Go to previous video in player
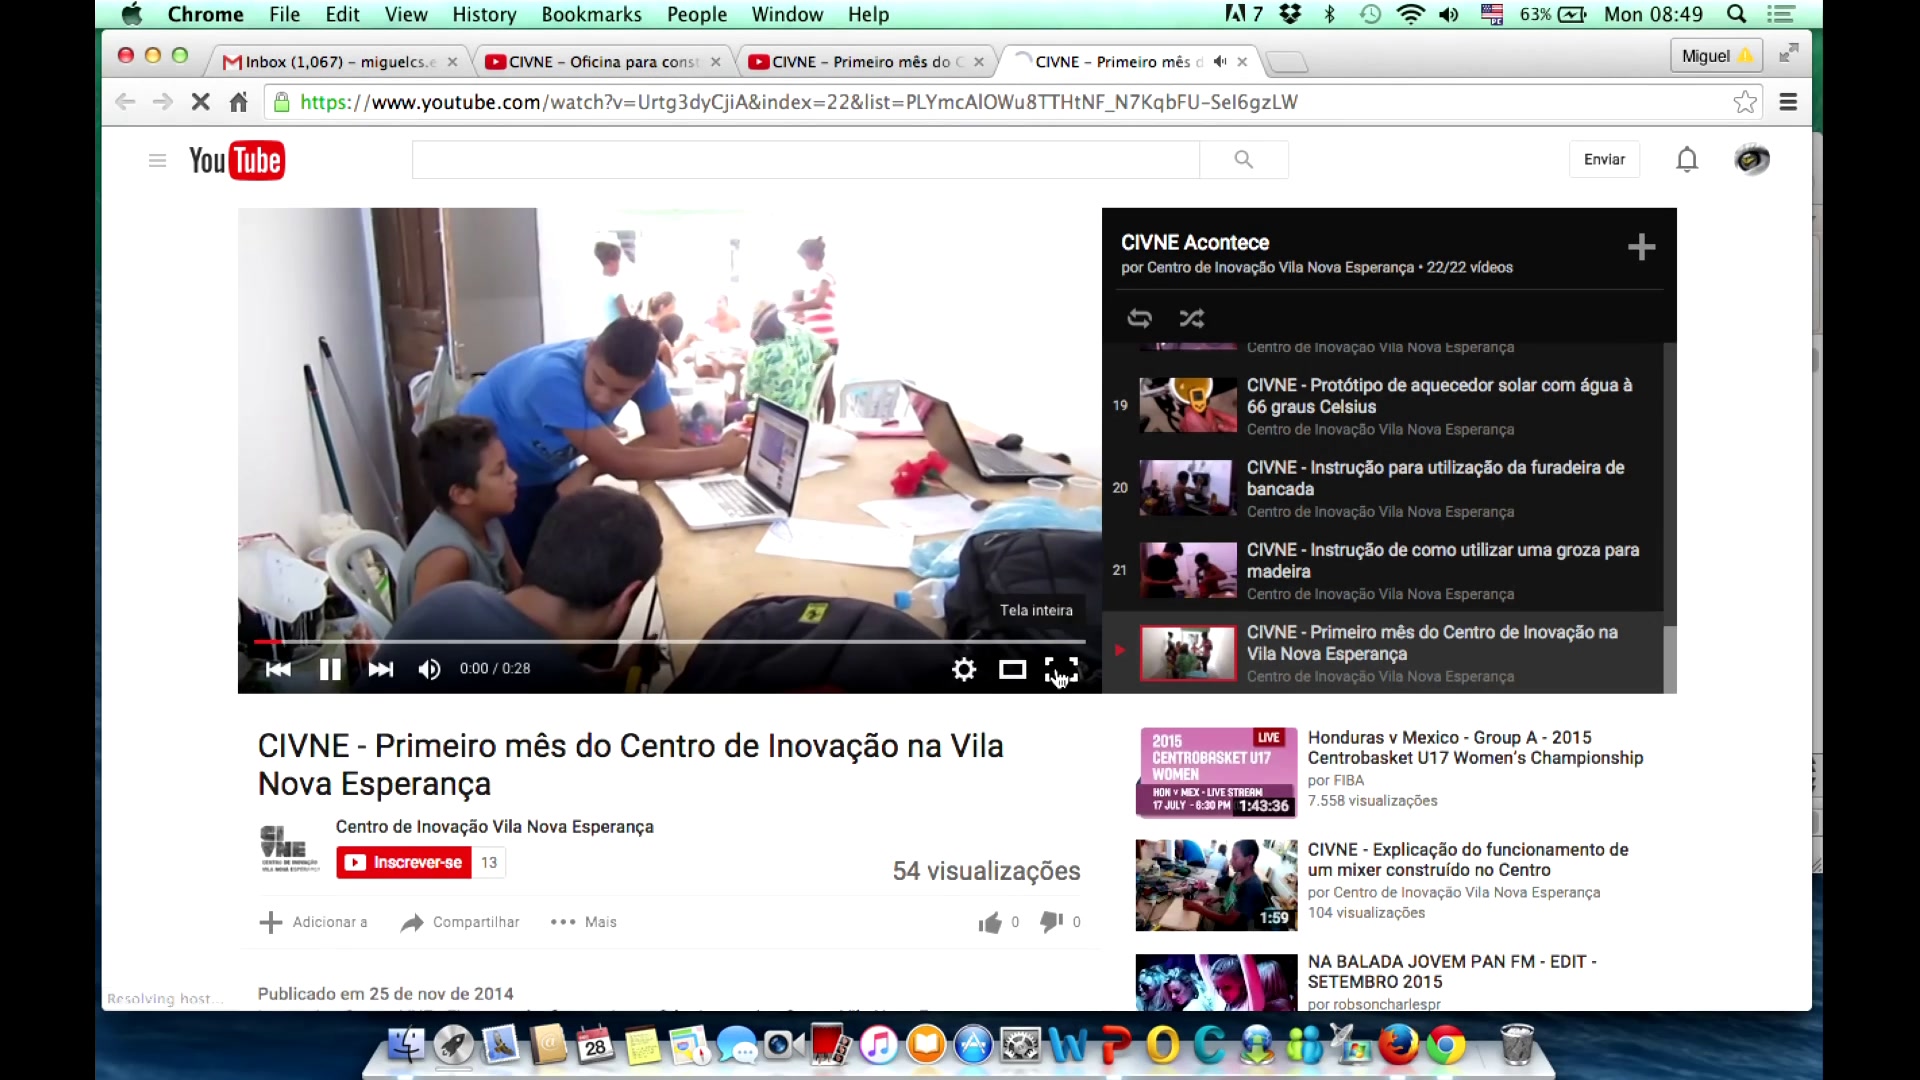Screen dimensions: 1920x1080 click(278, 669)
